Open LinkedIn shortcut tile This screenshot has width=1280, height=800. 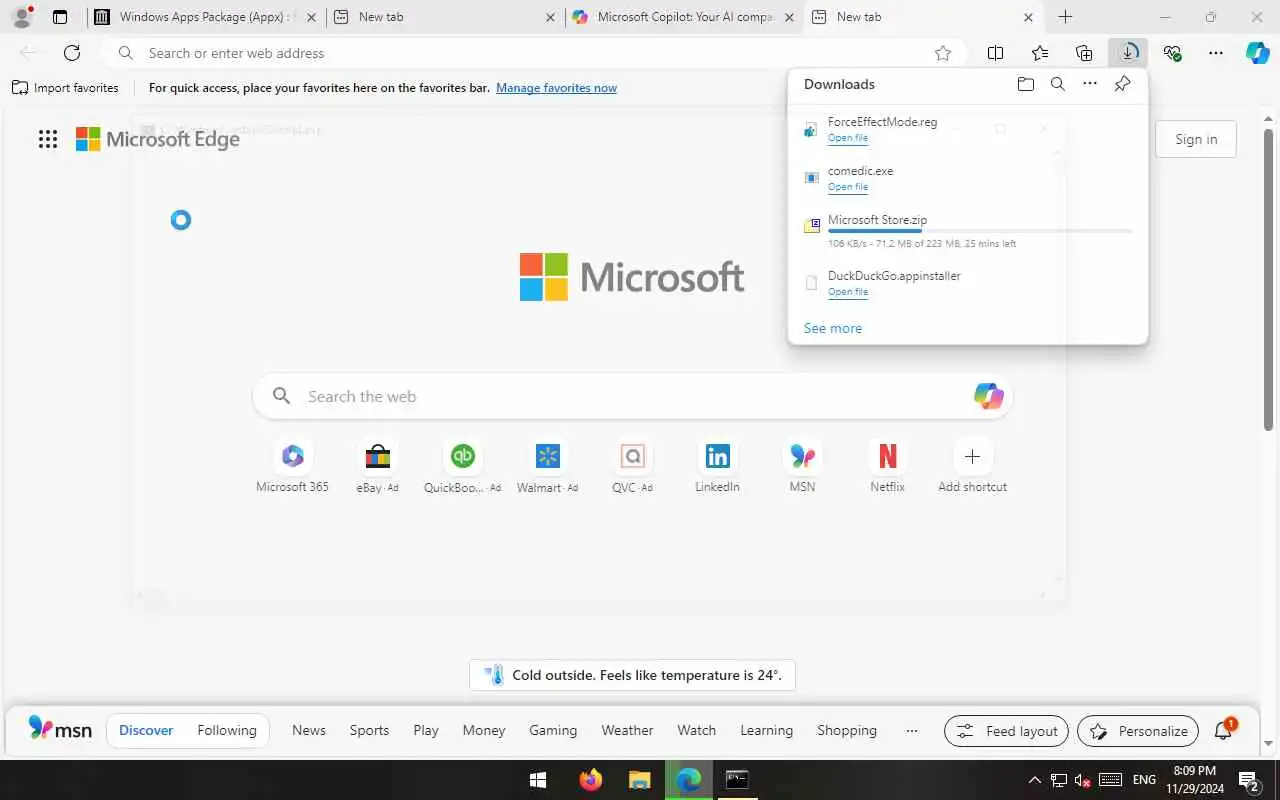[x=717, y=466]
